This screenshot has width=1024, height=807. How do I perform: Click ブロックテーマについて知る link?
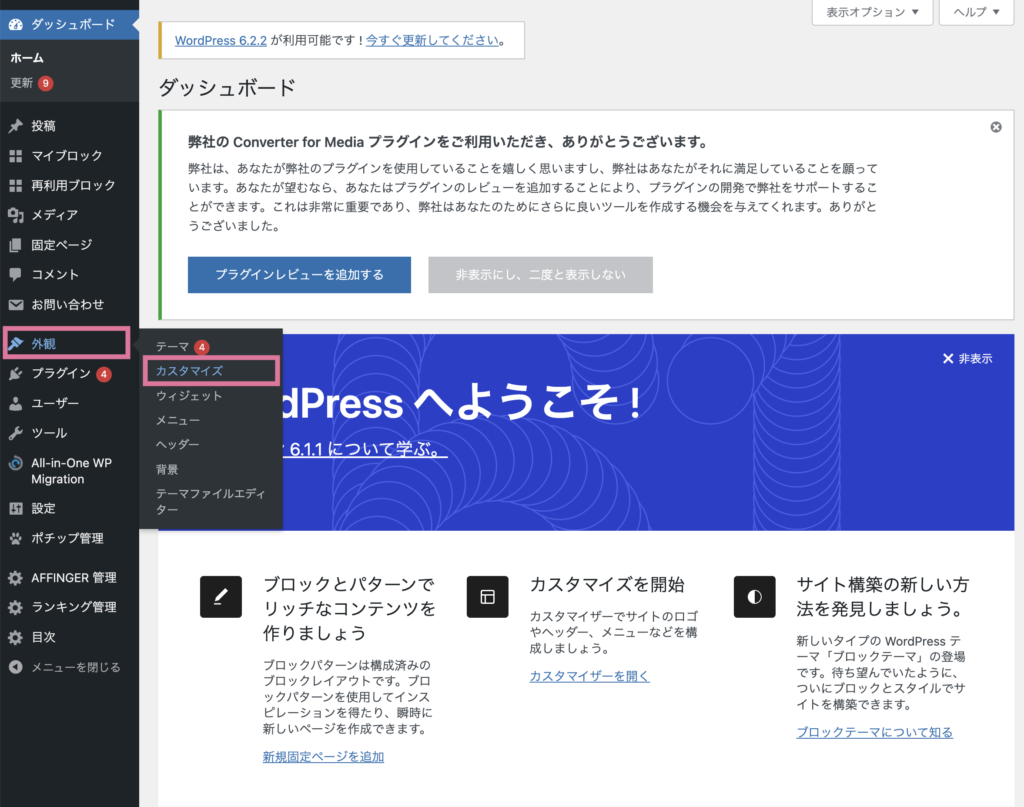pyautogui.click(x=874, y=733)
